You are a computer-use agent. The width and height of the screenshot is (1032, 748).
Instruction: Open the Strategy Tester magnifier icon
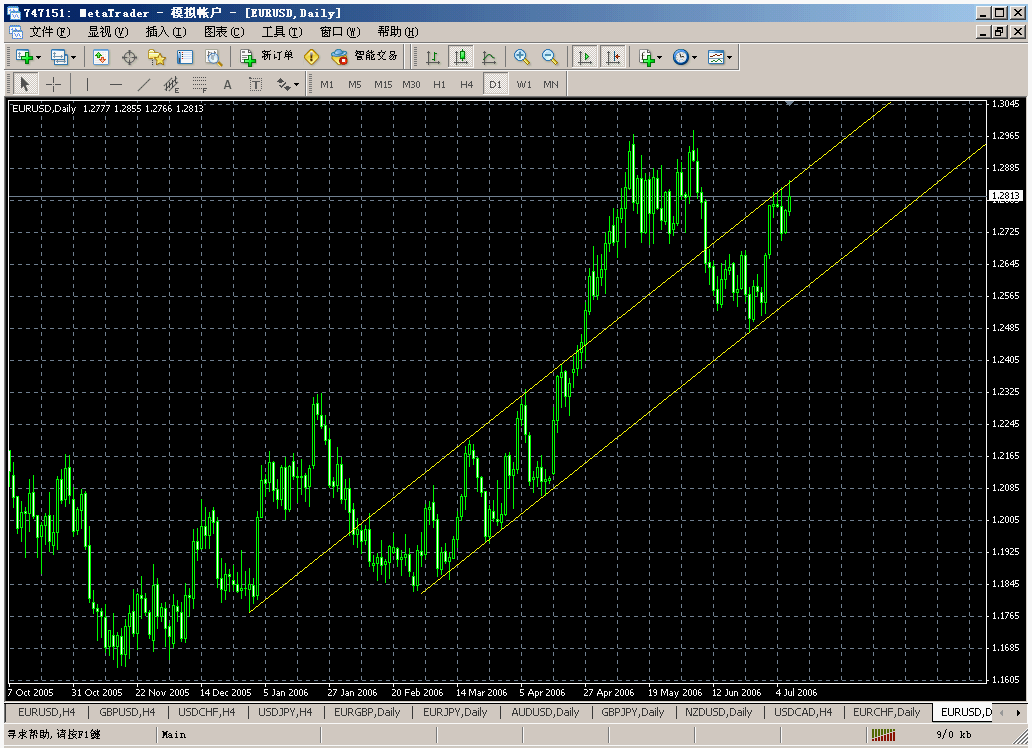pyautogui.click(x=213, y=57)
